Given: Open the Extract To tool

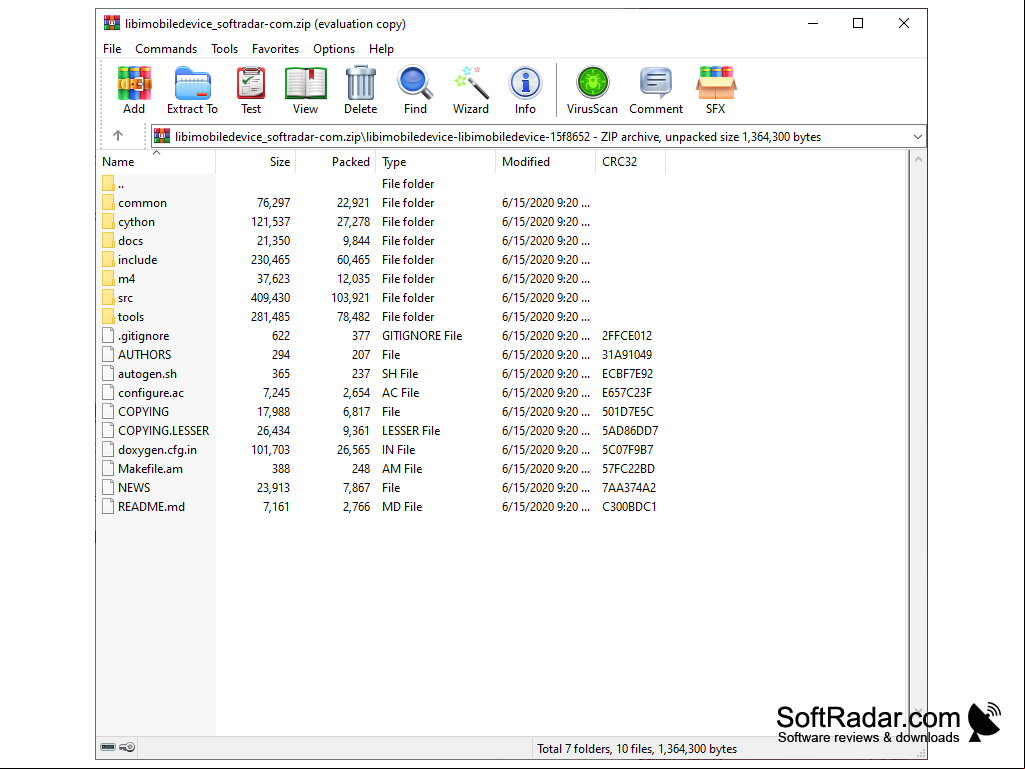Looking at the screenshot, I should [192, 90].
